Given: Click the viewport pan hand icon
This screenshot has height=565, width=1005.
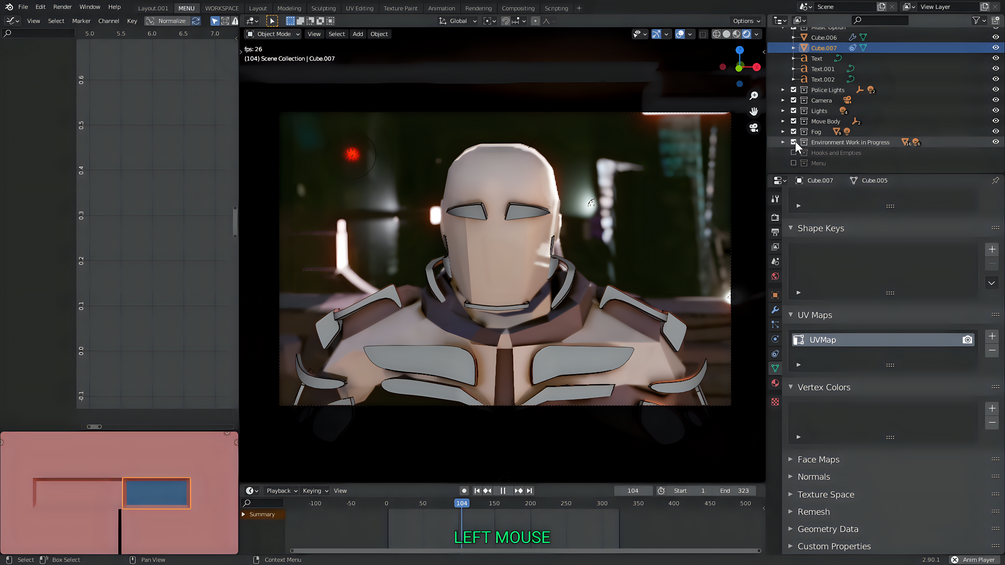Looking at the screenshot, I should click(x=754, y=111).
